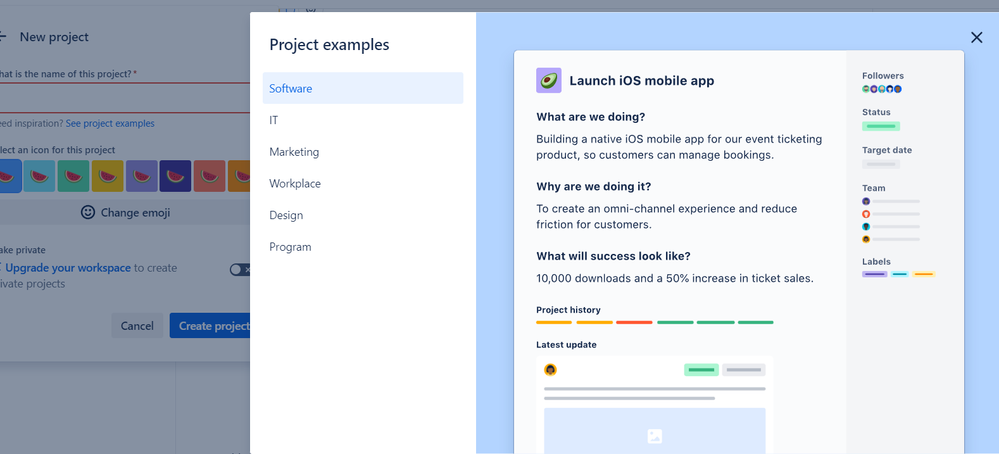Click the Latest update author avatar
This screenshot has height=454, width=999.
pos(550,369)
